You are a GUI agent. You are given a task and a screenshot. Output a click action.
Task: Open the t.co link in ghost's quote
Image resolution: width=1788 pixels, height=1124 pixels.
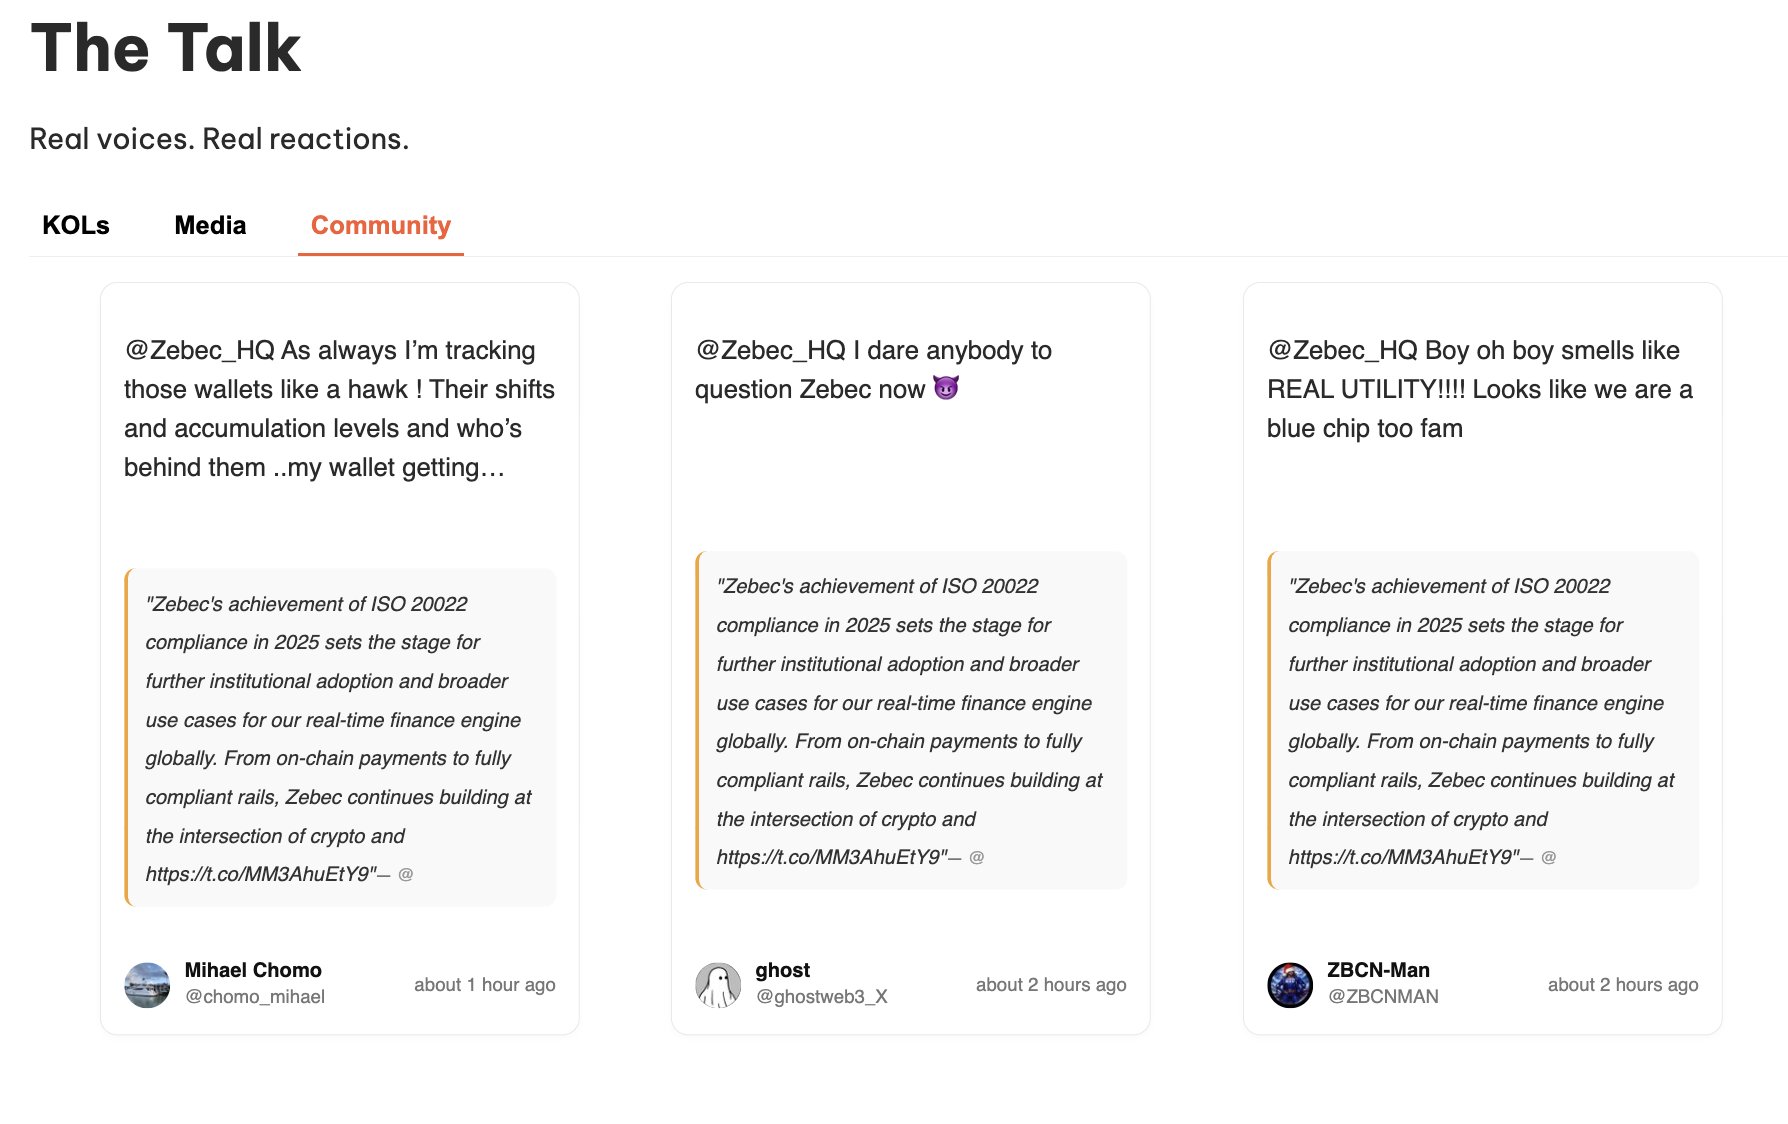pyautogui.click(x=829, y=858)
